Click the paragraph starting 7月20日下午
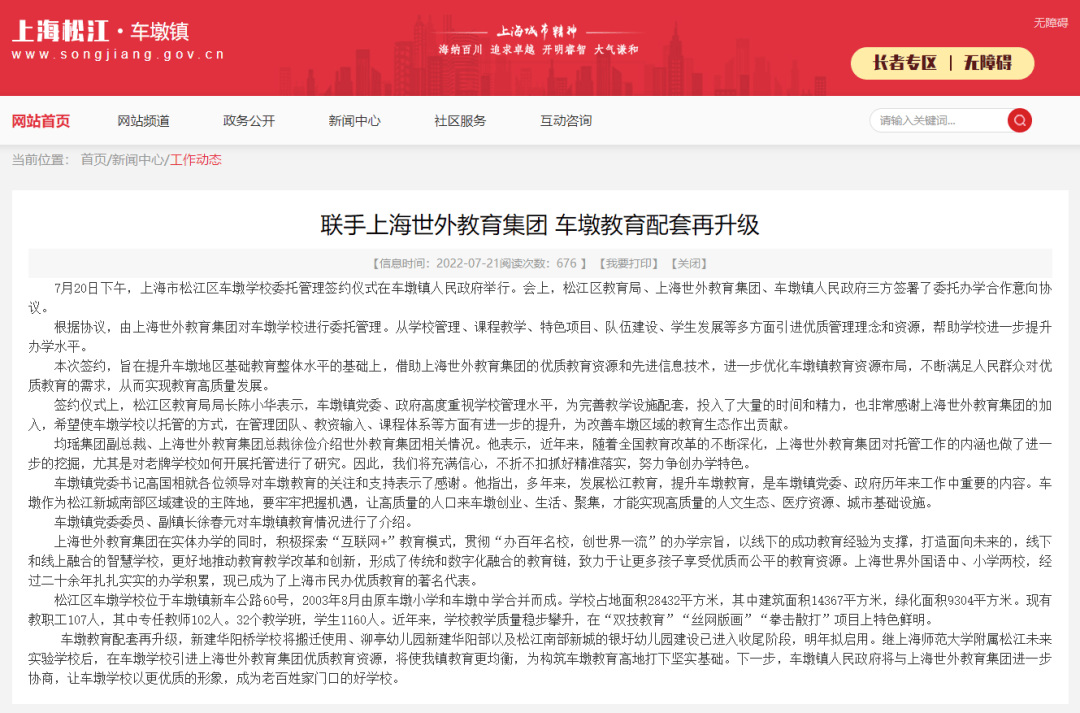Image resolution: width=1080 pixels, height=713 pixels. point(540,298)
